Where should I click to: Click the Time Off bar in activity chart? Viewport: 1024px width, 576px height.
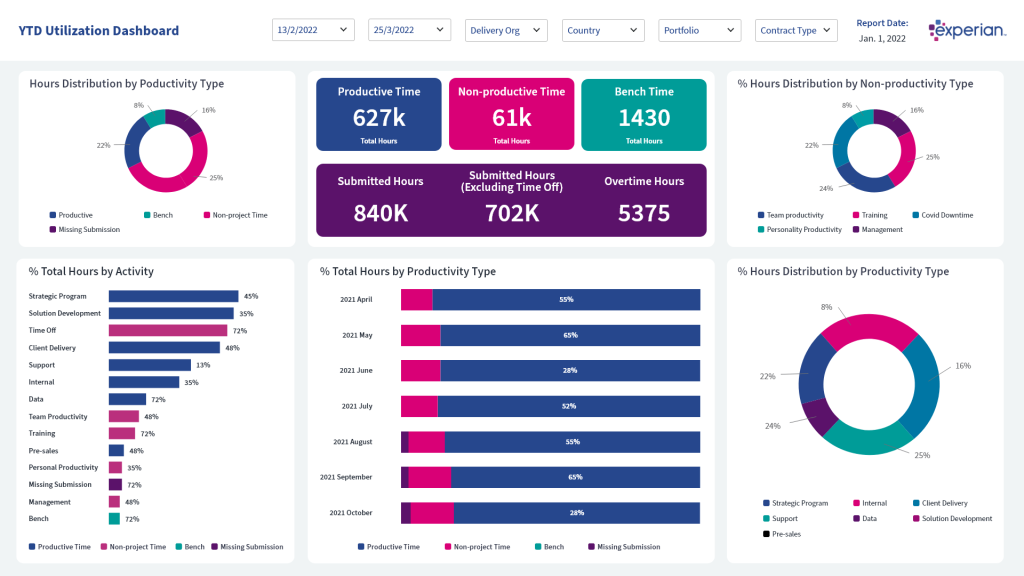point(168,330)
